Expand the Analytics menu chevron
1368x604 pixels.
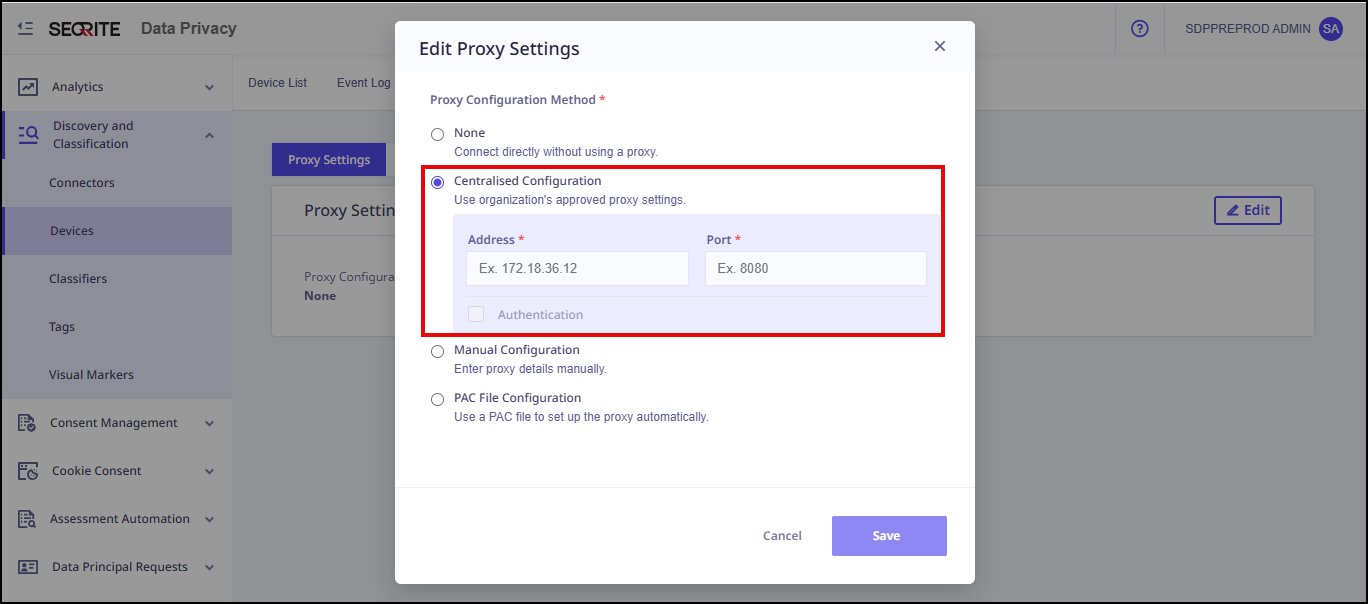(x=209, y=87)
